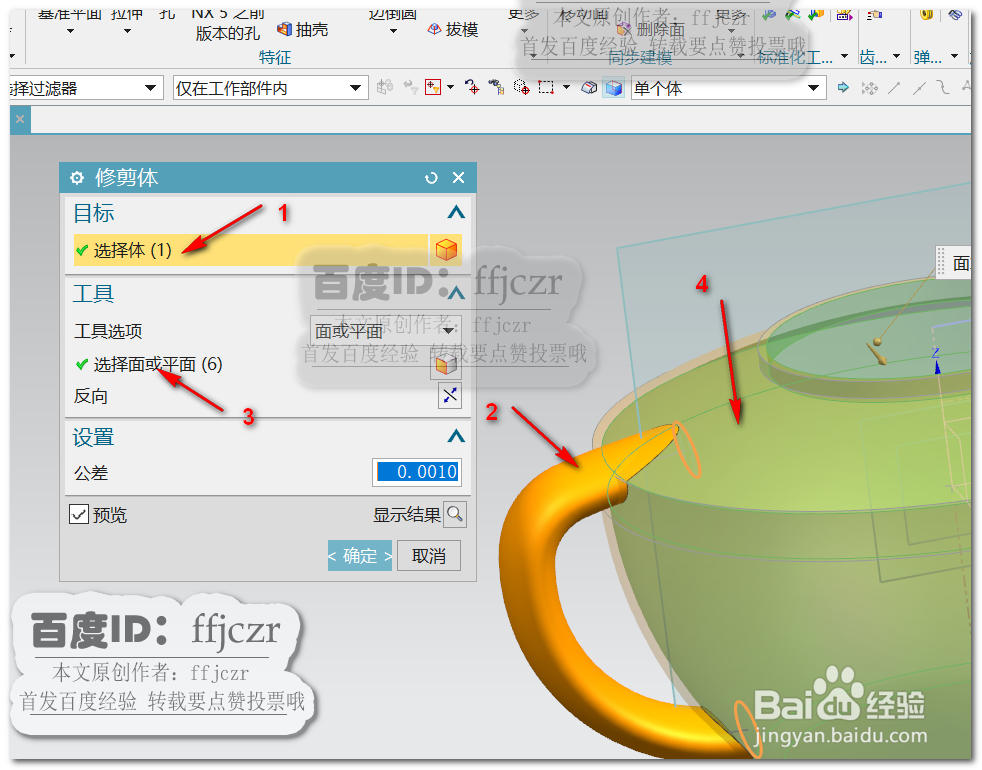The height and width of the screenshot is (770, 982).
Task: Click the reverse direction (反向) icon
Action: [450, 395]
